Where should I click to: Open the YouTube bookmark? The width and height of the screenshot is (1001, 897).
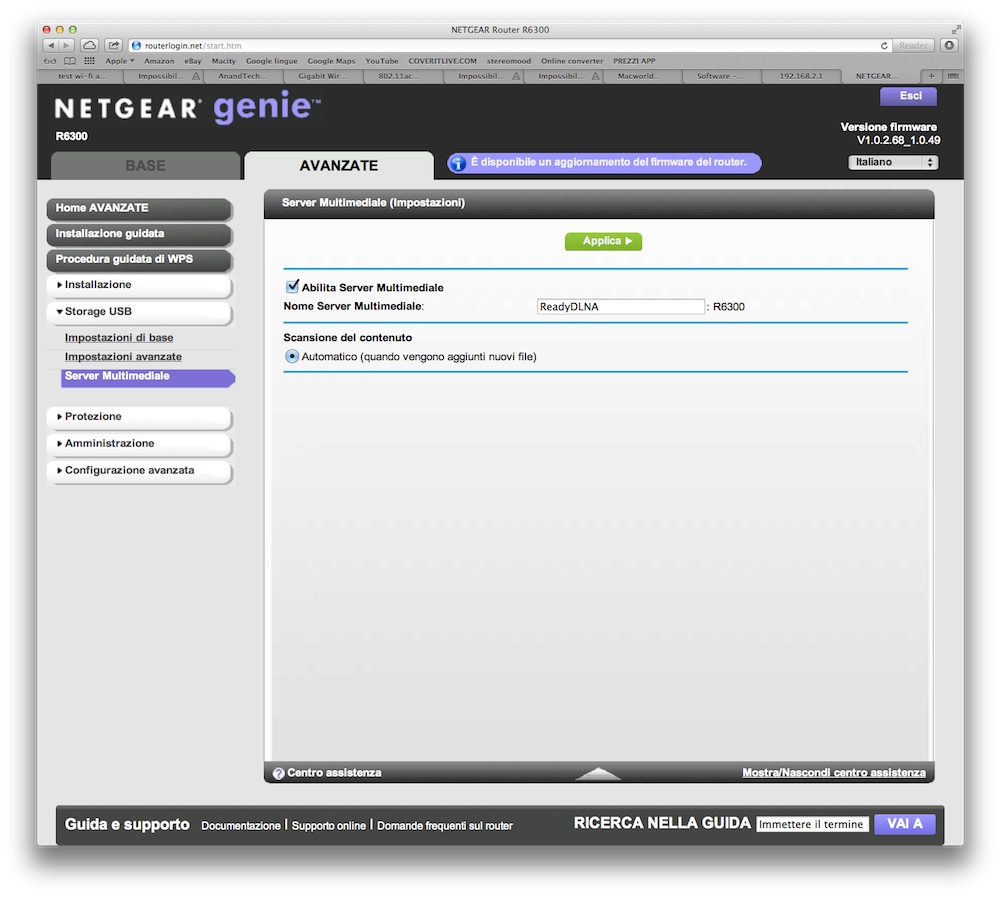382,61
